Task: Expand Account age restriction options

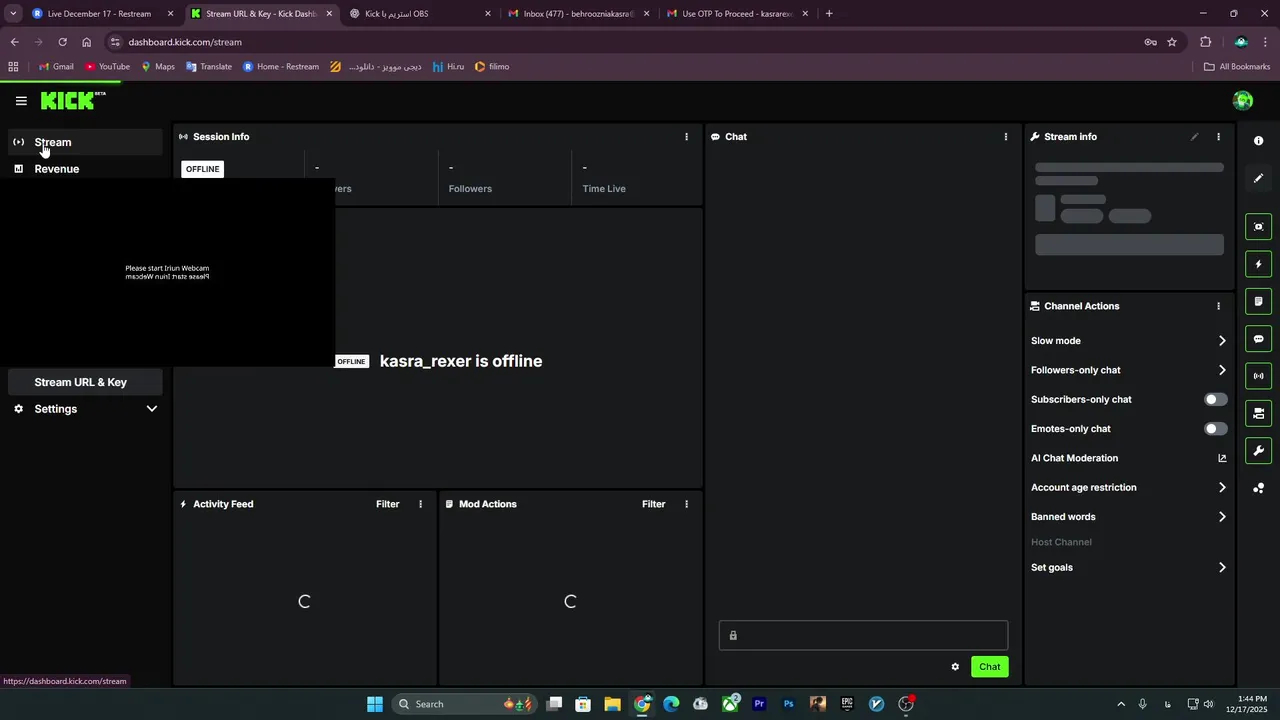Action: [1222, 488]
